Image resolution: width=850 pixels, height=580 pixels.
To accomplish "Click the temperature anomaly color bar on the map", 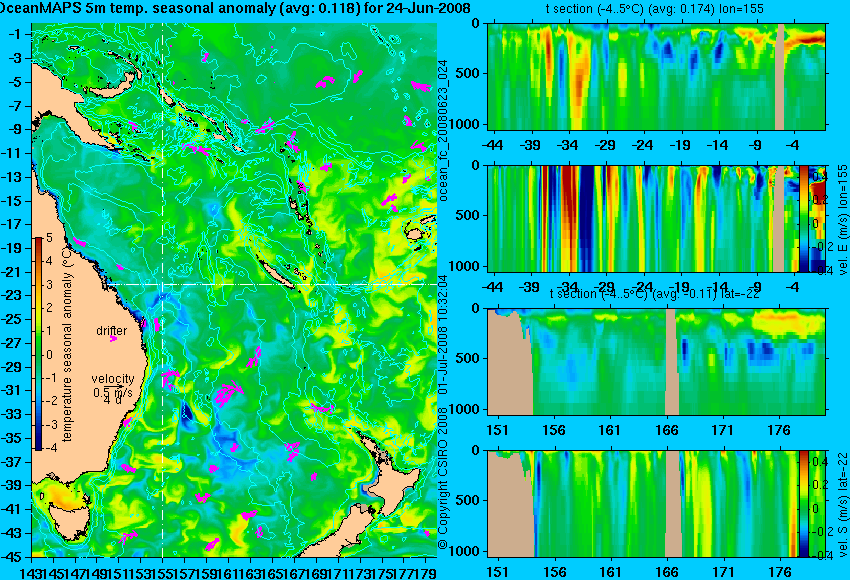I will (39, 344).
